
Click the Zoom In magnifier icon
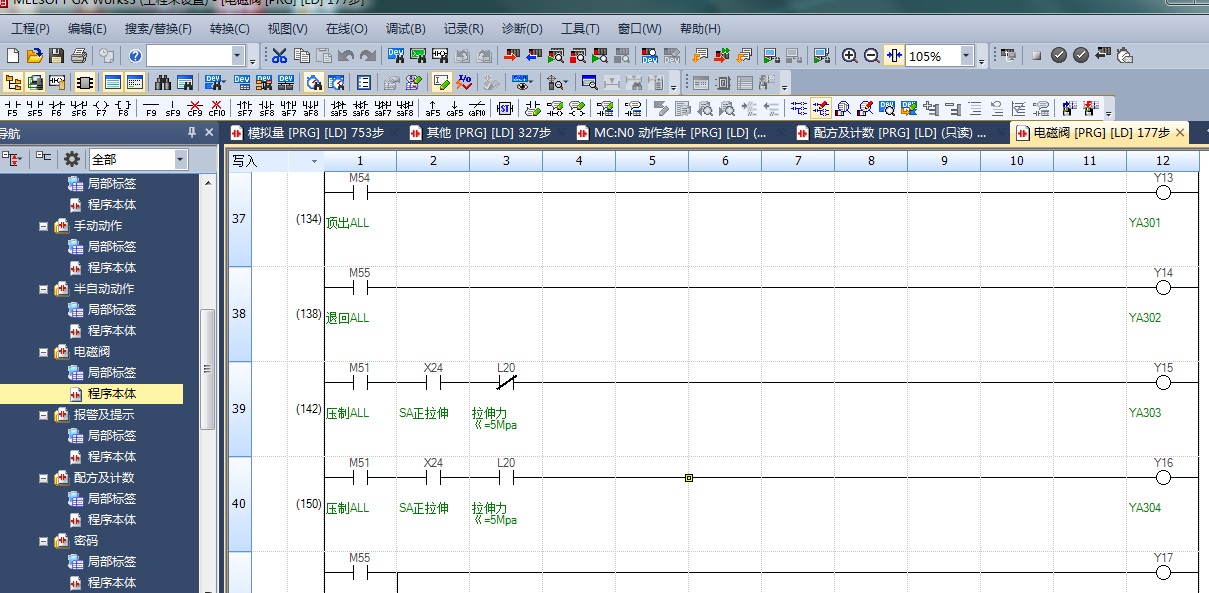[850, 56]
